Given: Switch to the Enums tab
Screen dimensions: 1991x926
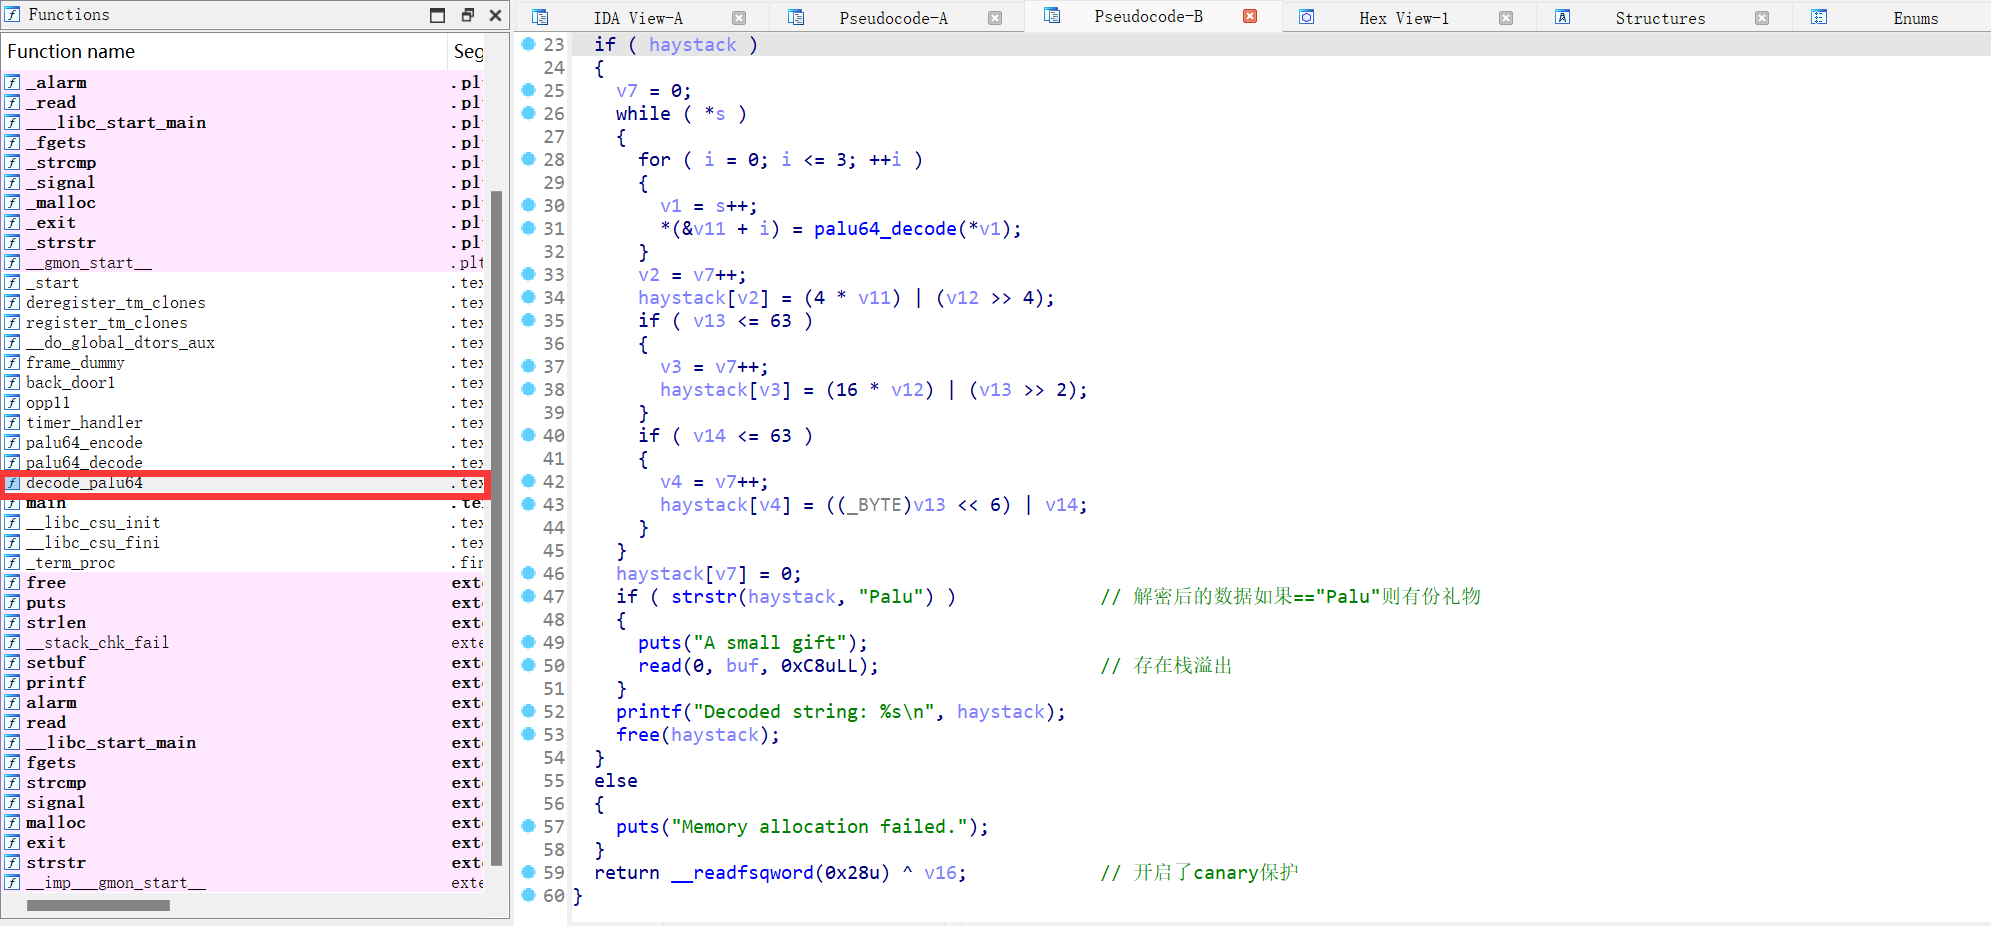Looking at the screenshot, I should point(1915,17).
